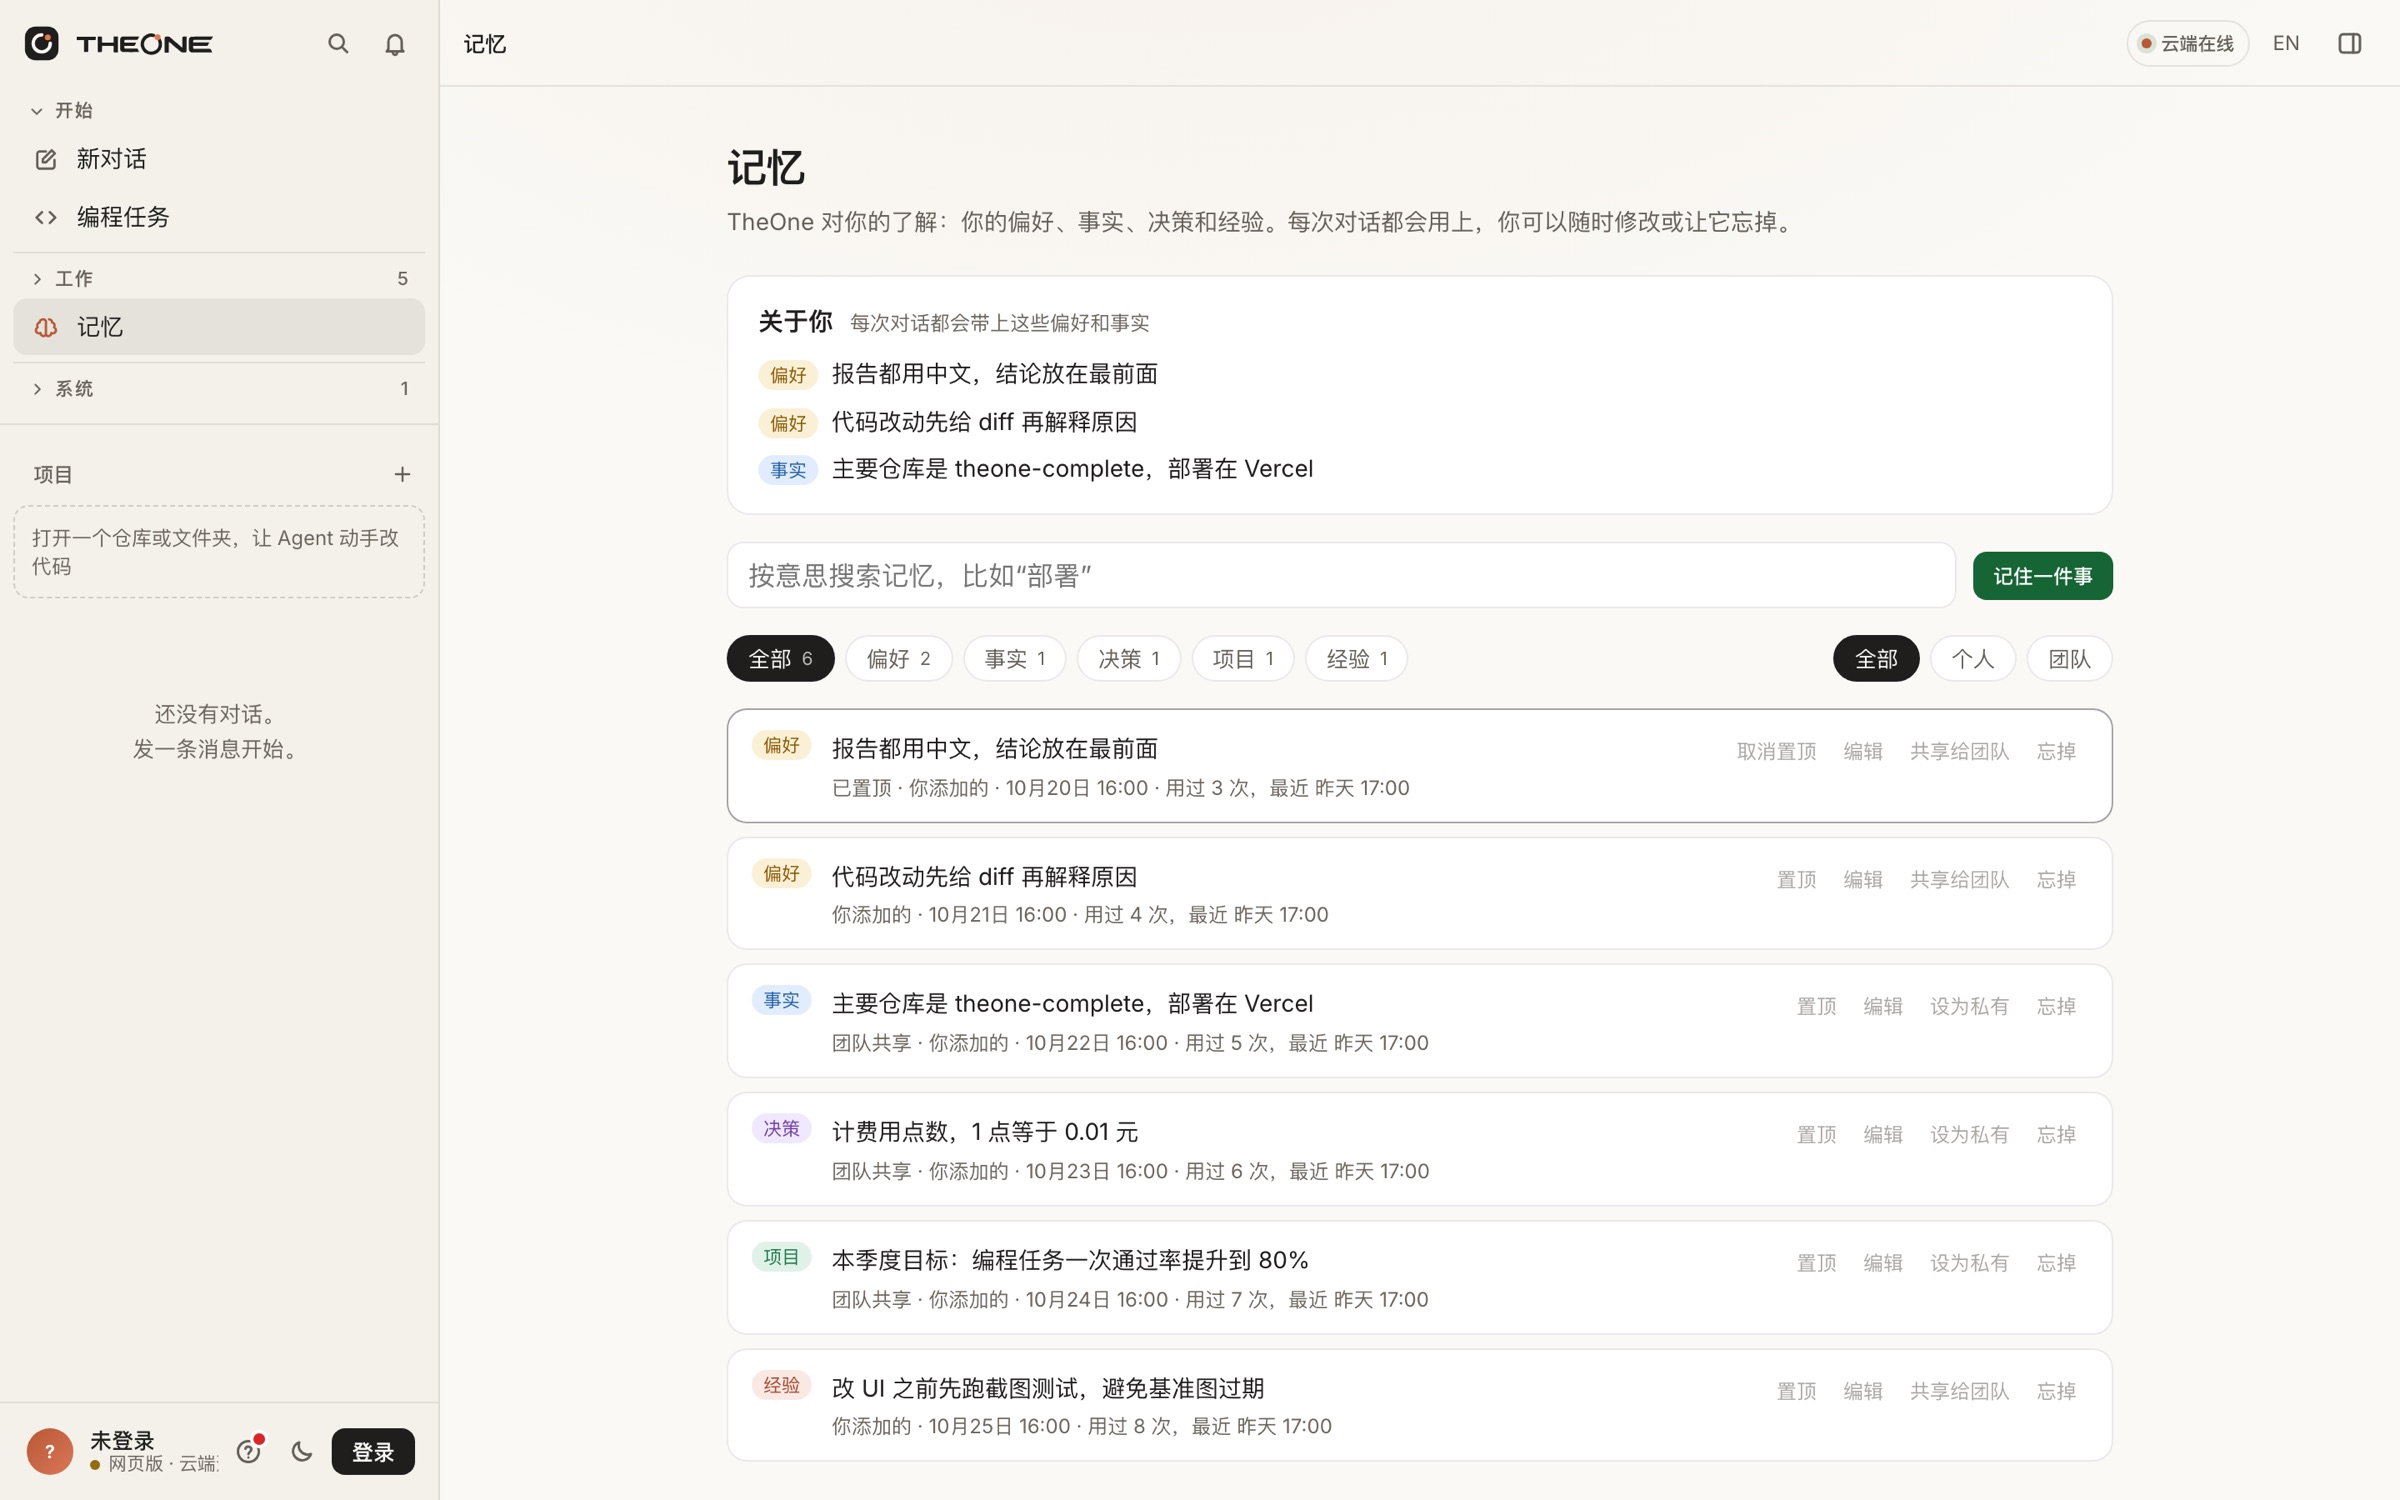
Task: Filter memories by 经验 1
Action: pos(1357,659)
